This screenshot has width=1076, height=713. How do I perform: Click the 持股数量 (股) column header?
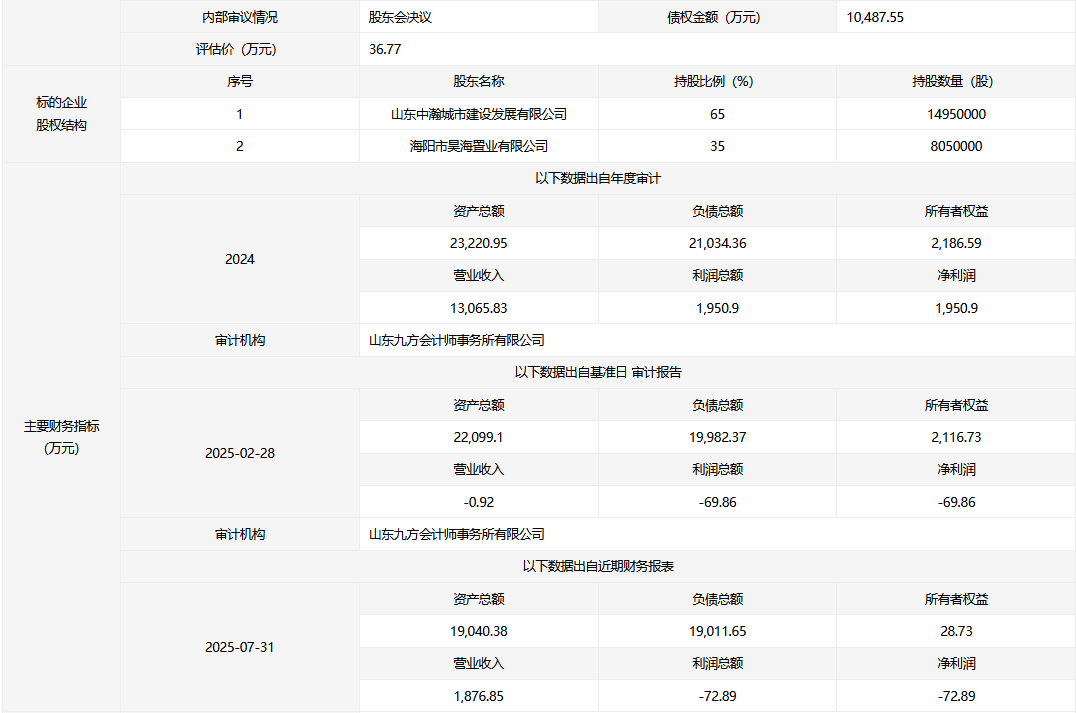pos(955,82)
